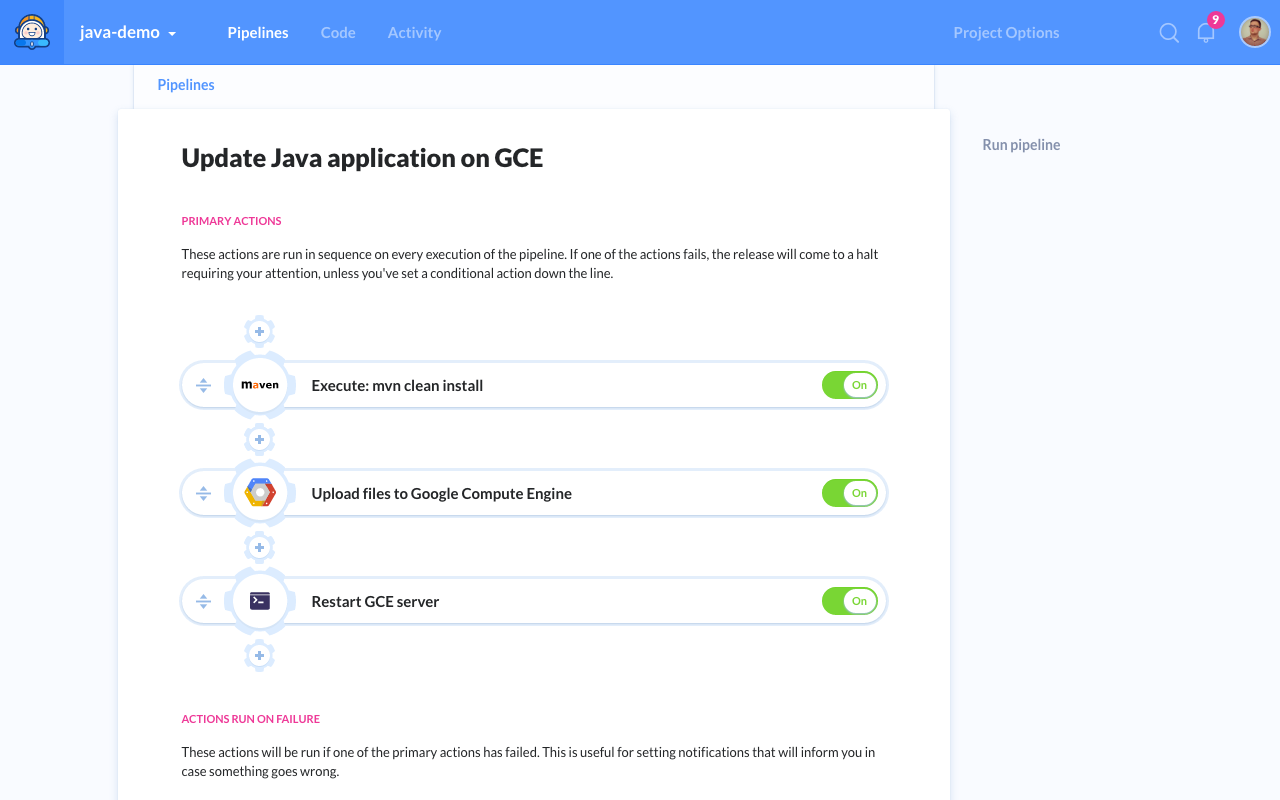The width and height of the screenshot is (1280, 800).
Task: Click the terminal icon for Restart GCE
Action: [x=260, y=601]
